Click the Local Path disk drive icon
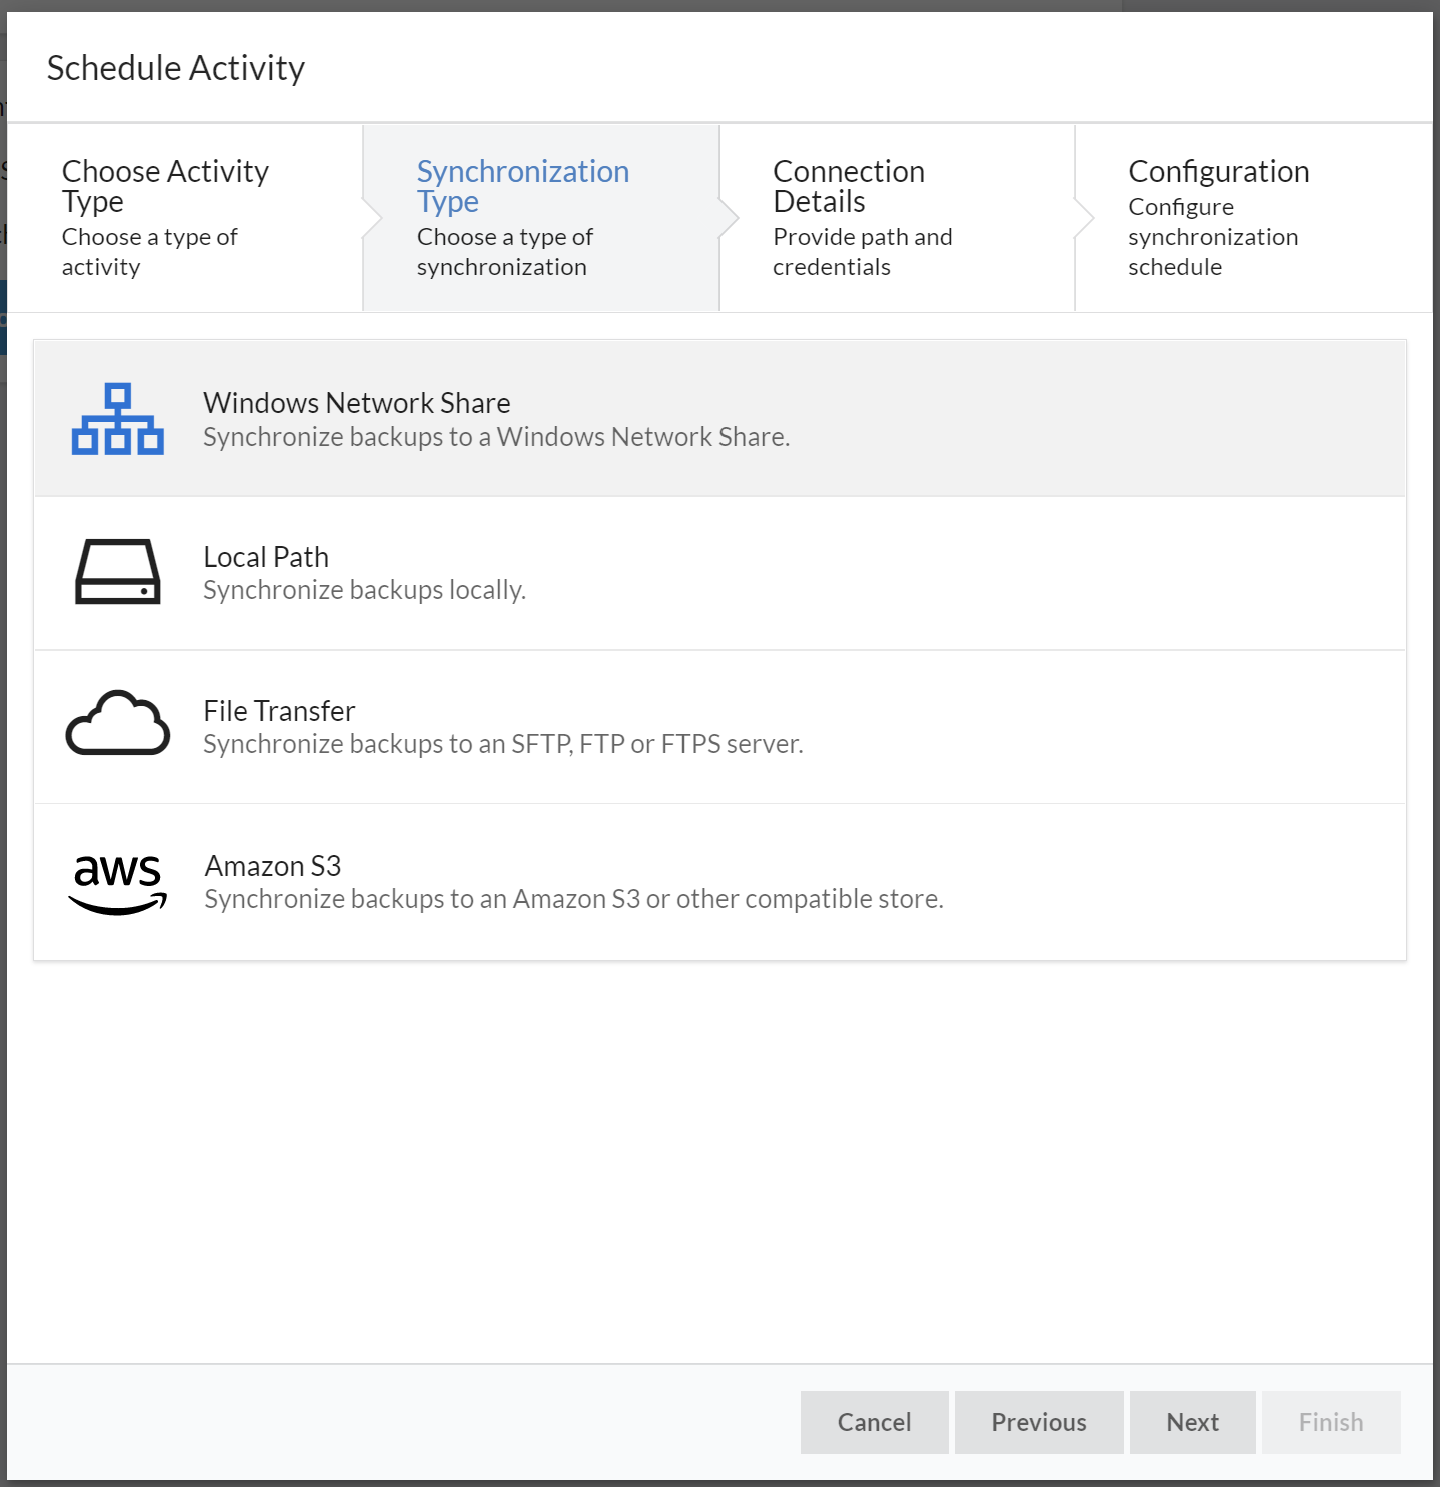 [118, 572]
